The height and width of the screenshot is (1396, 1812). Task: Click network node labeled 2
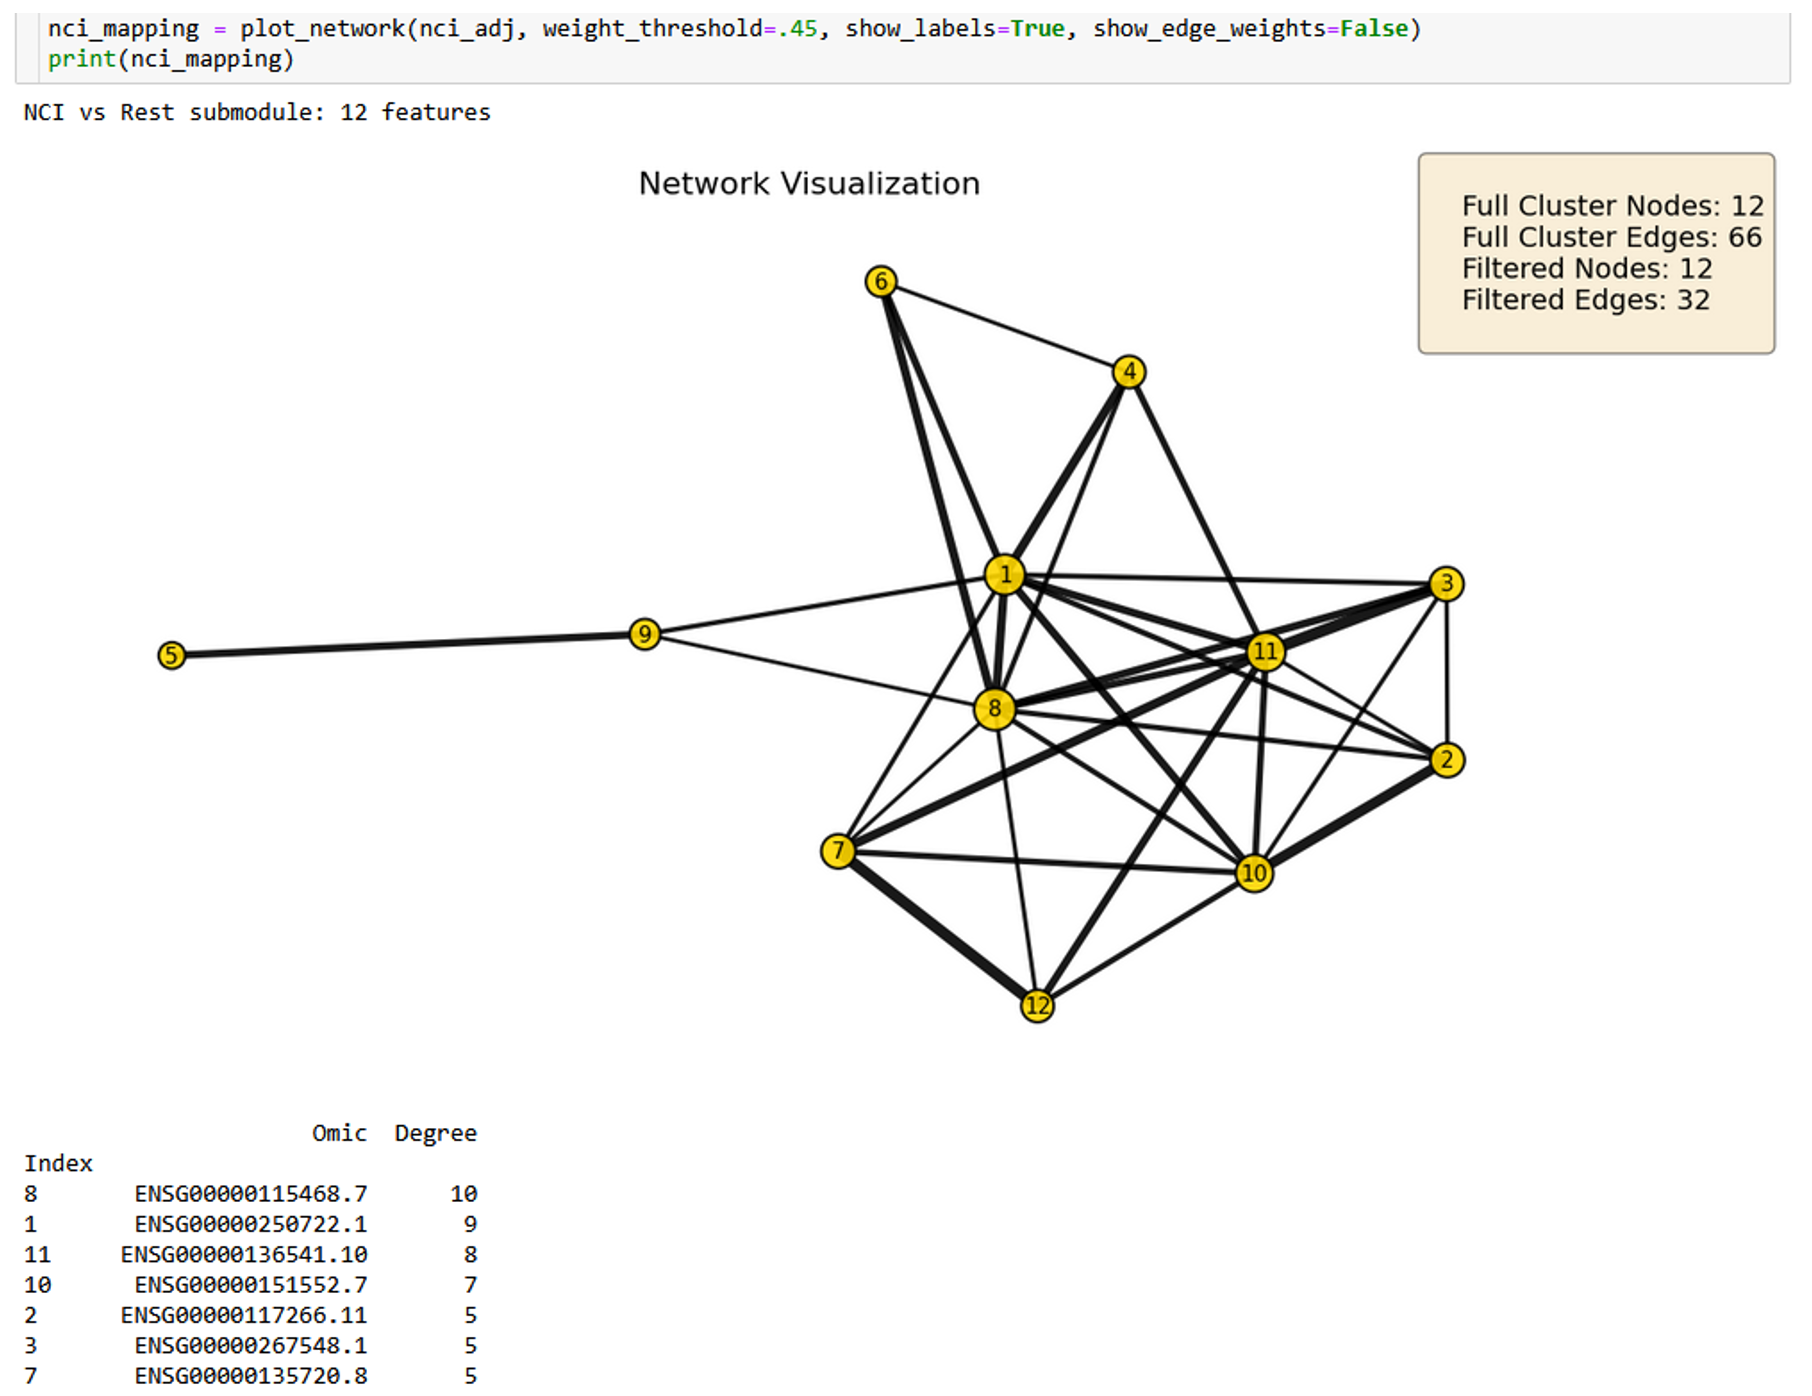point(1447,760)
